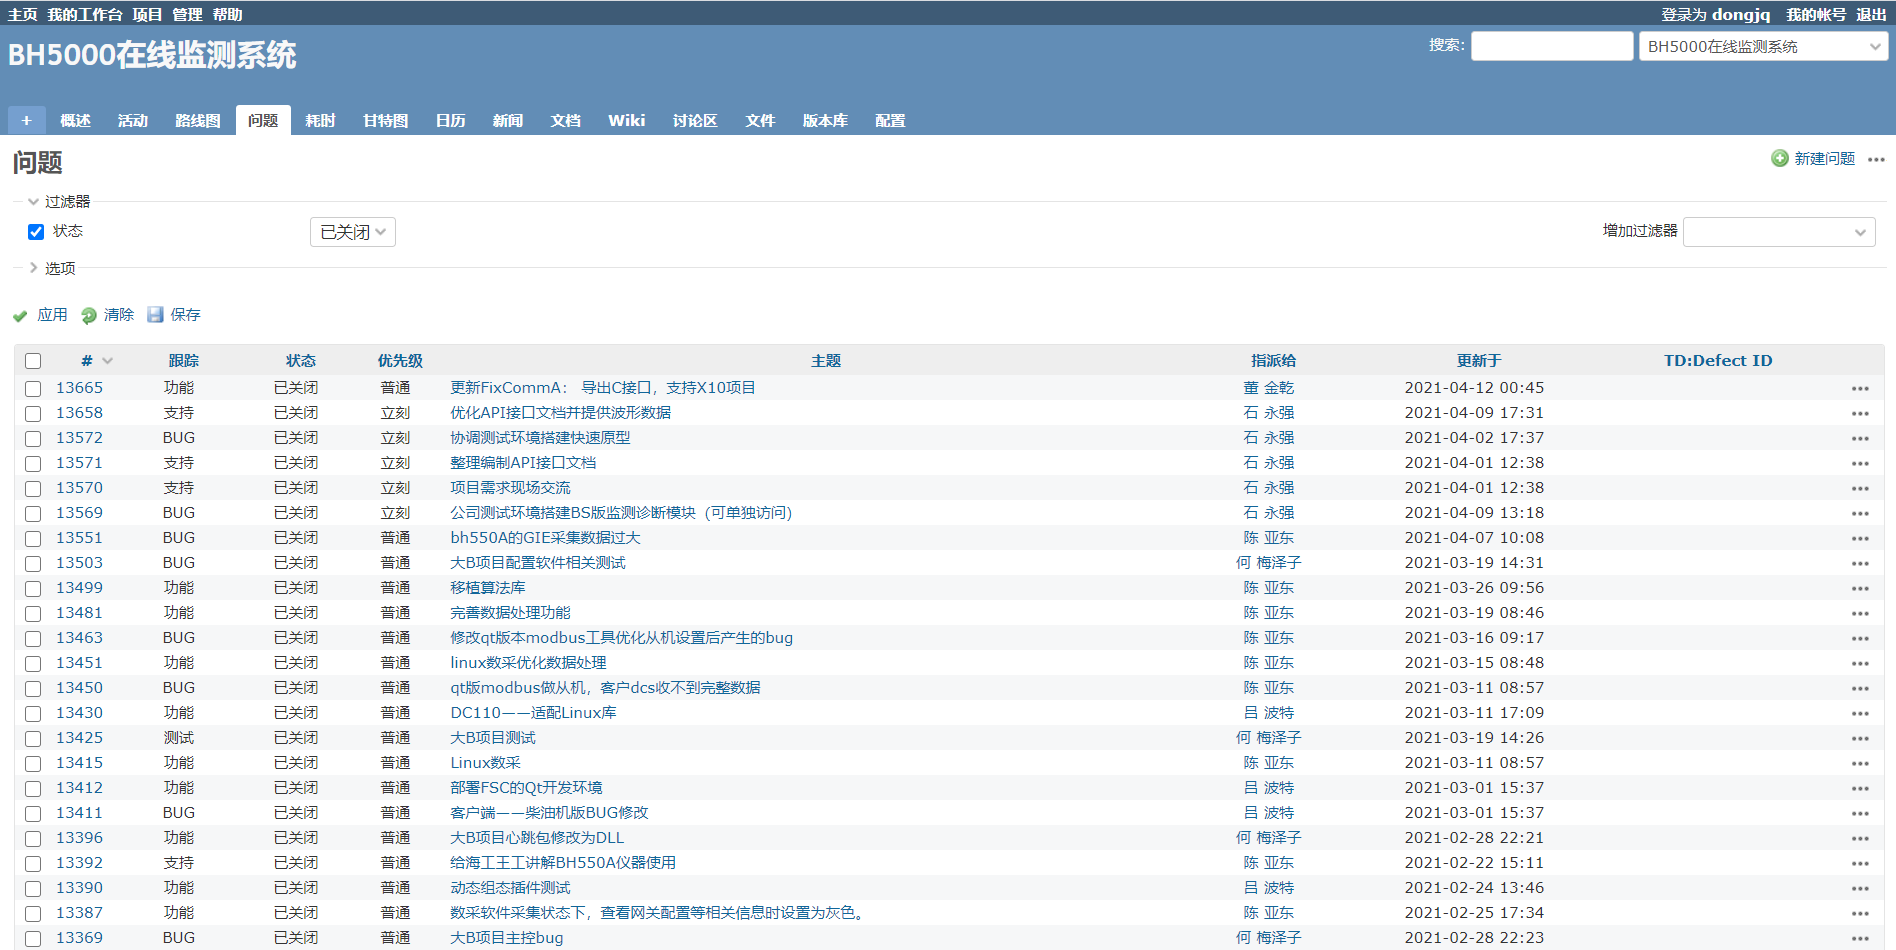Uncheck the Status filter checkbox
This screenshot has height=950, width=1896.
36,232
